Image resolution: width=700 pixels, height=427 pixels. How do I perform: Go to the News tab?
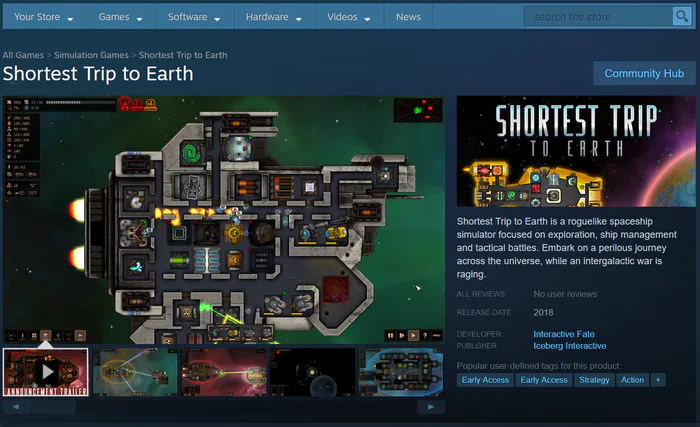click(408, 17)
